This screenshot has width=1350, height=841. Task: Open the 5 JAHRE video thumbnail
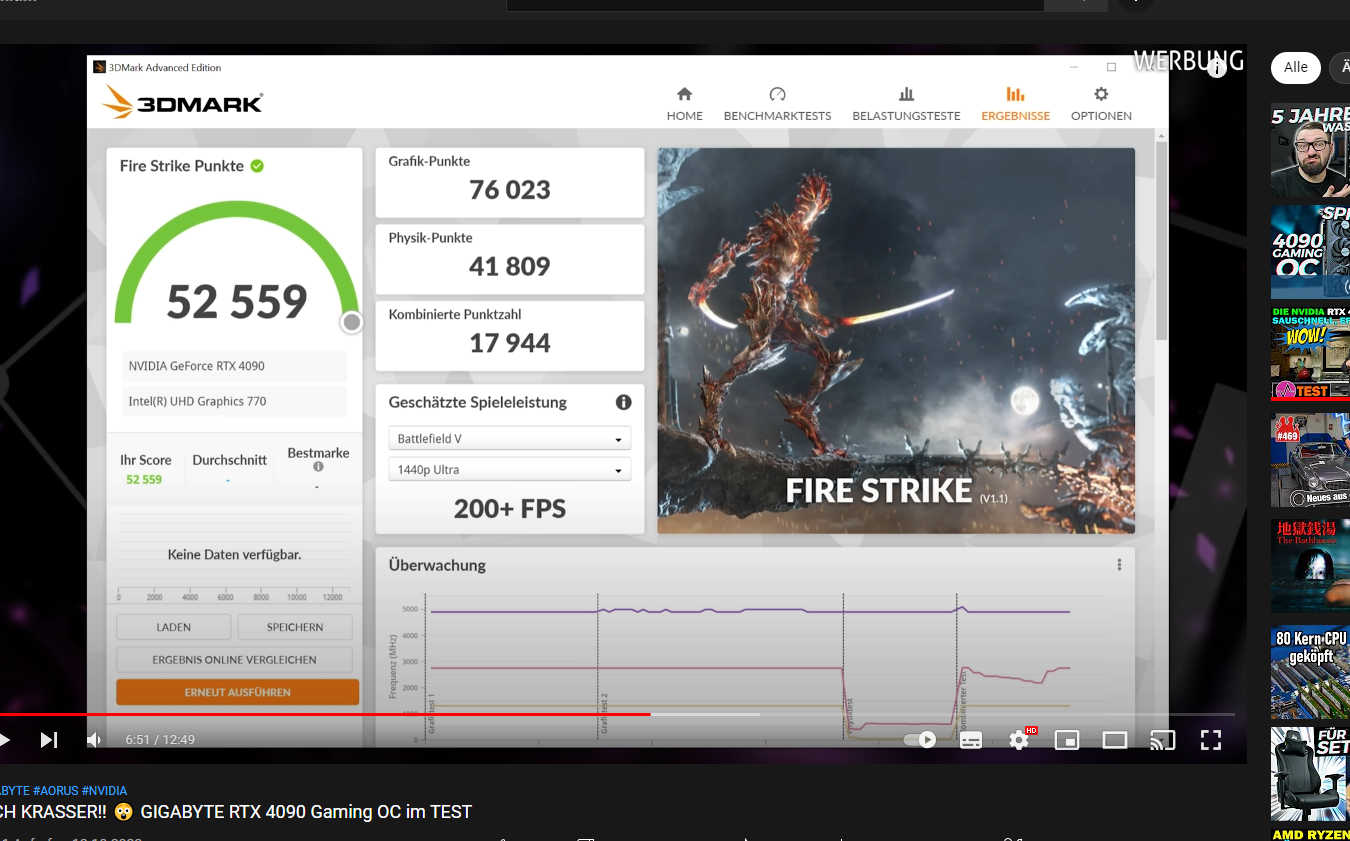click(1310, 150)
